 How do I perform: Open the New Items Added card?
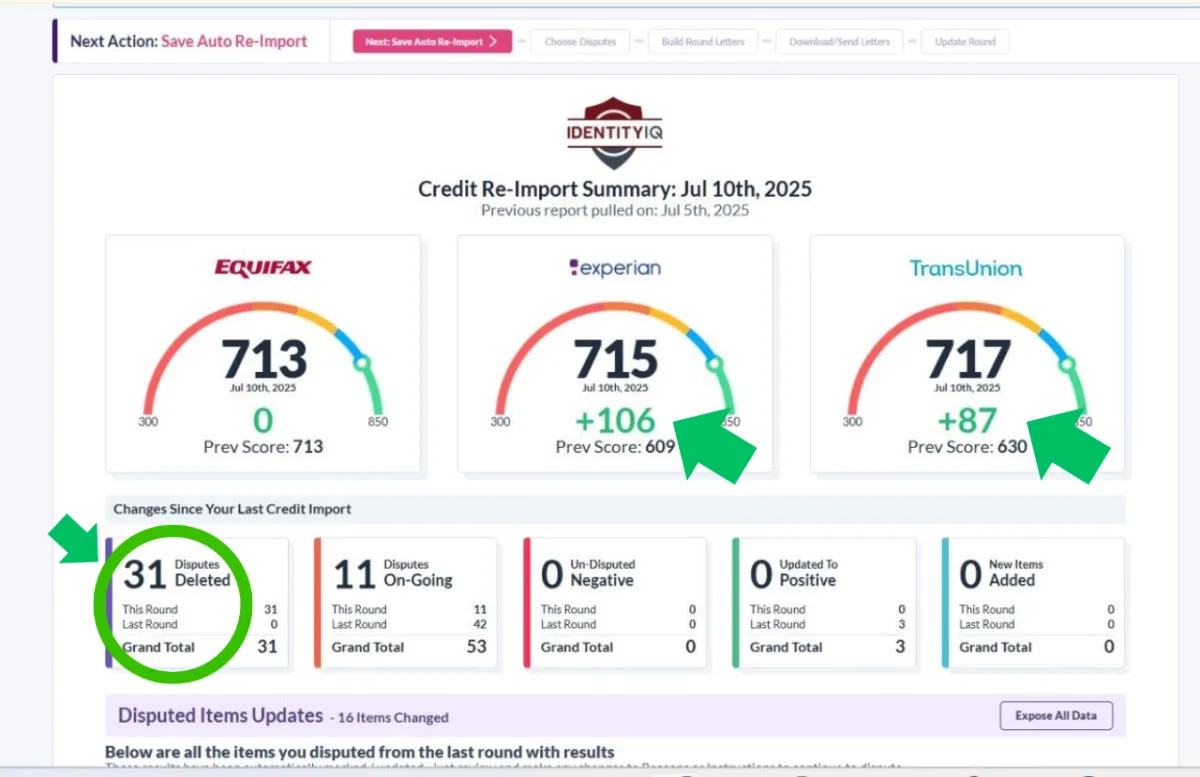click(x=1033, y=603)
